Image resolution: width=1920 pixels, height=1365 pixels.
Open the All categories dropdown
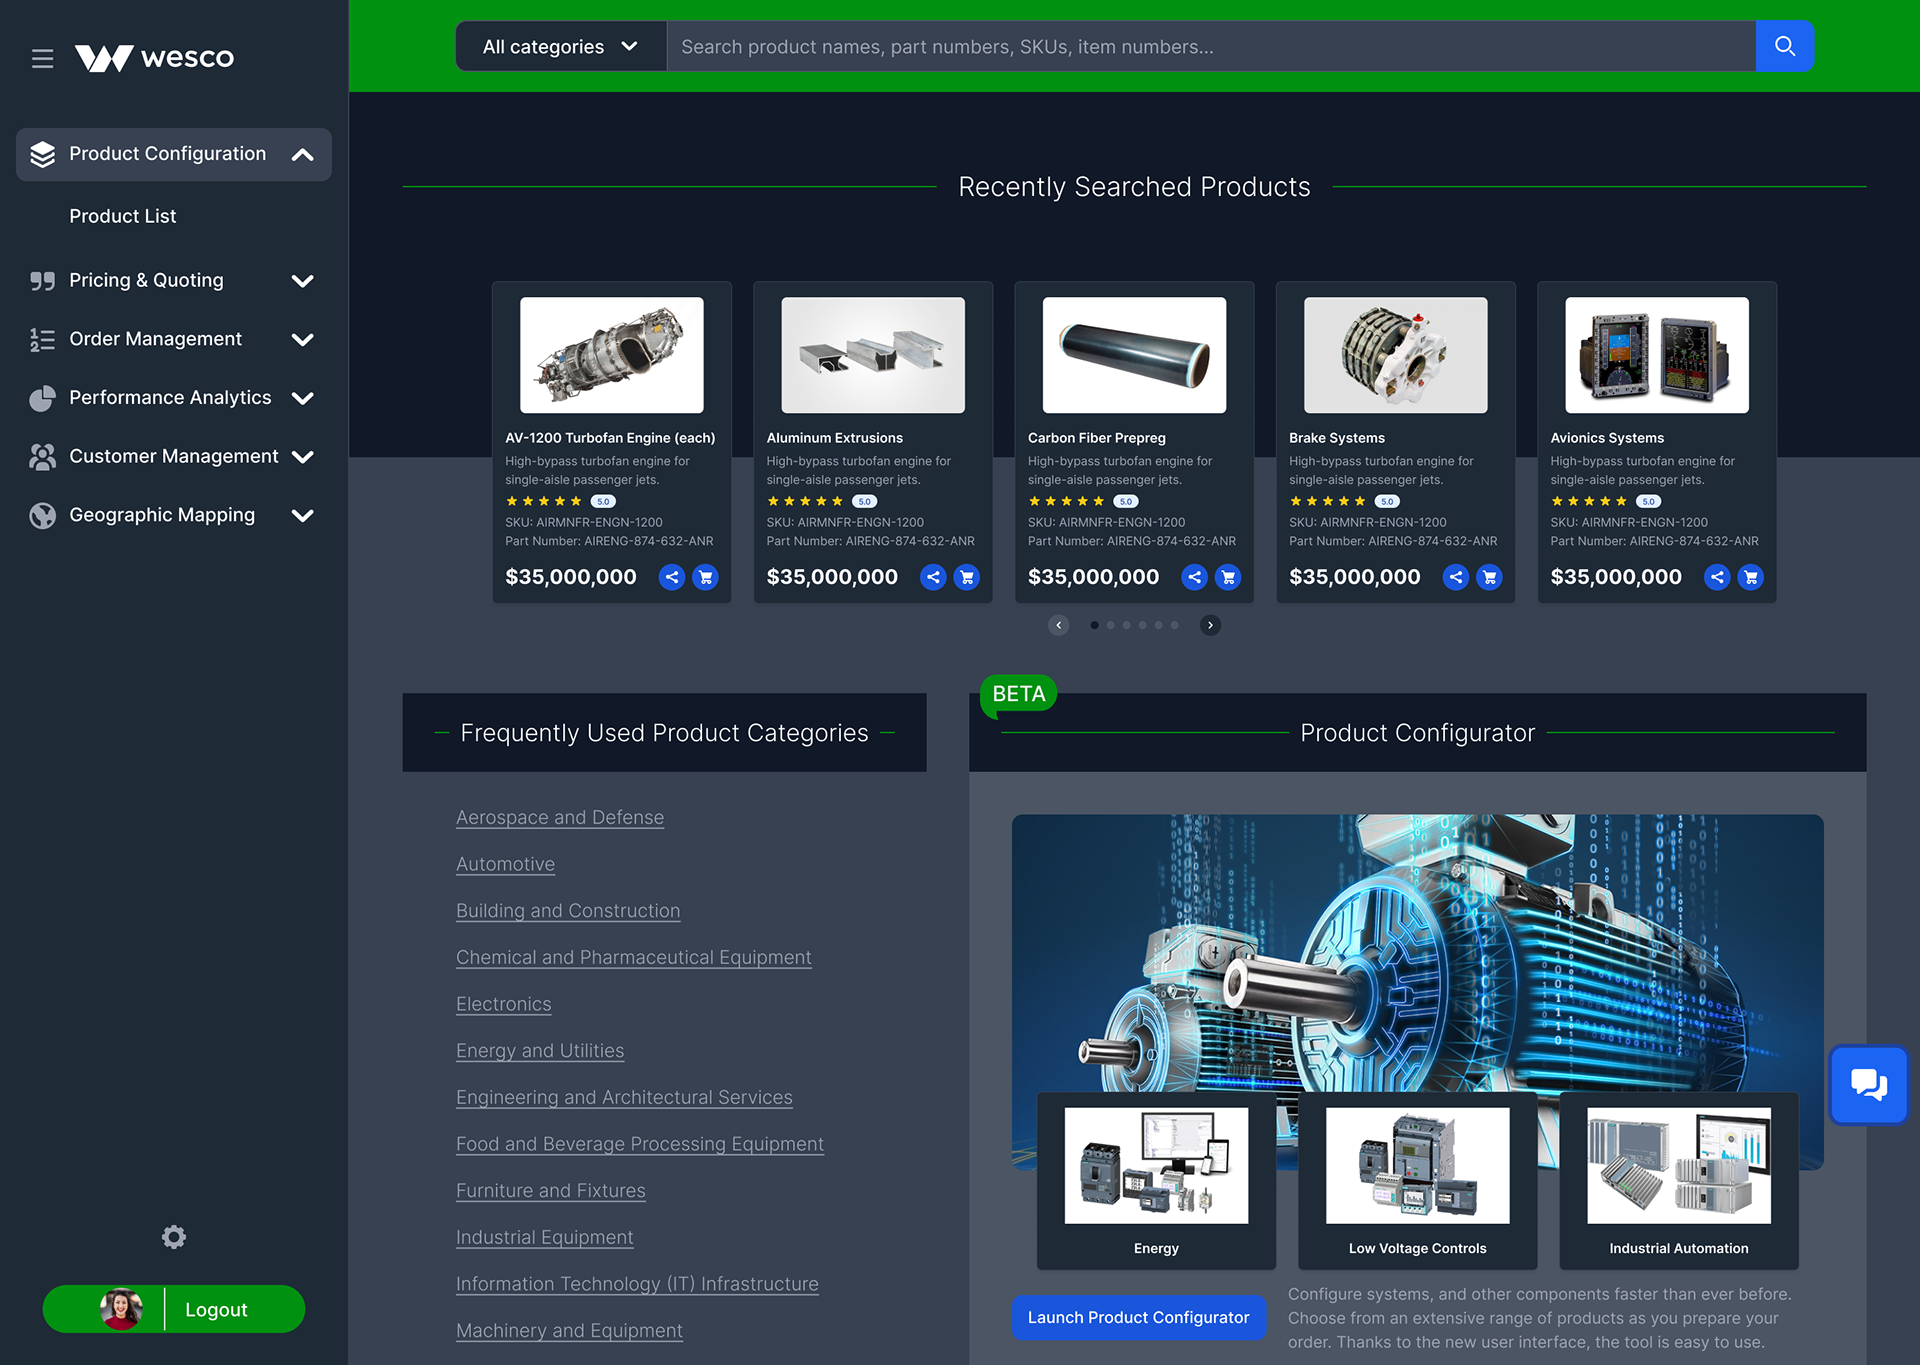[561, 46]
